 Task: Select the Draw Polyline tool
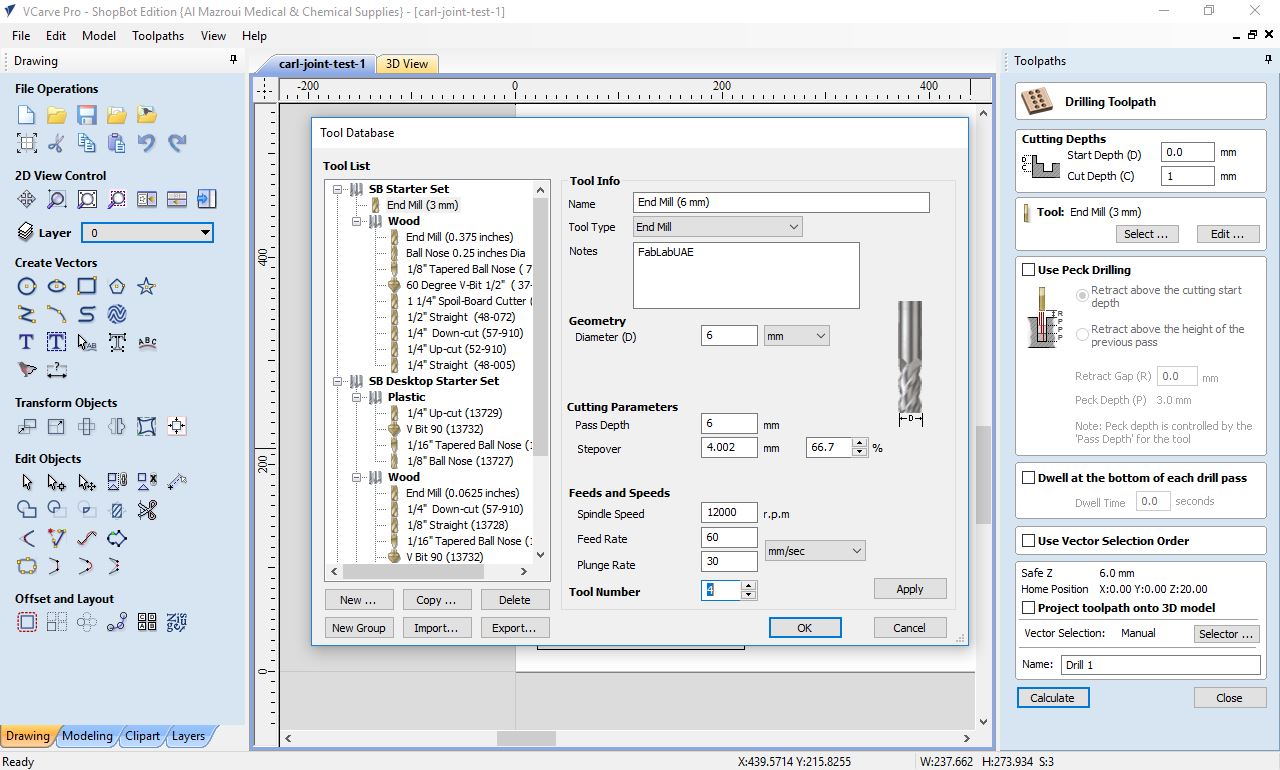pos(27,315)
